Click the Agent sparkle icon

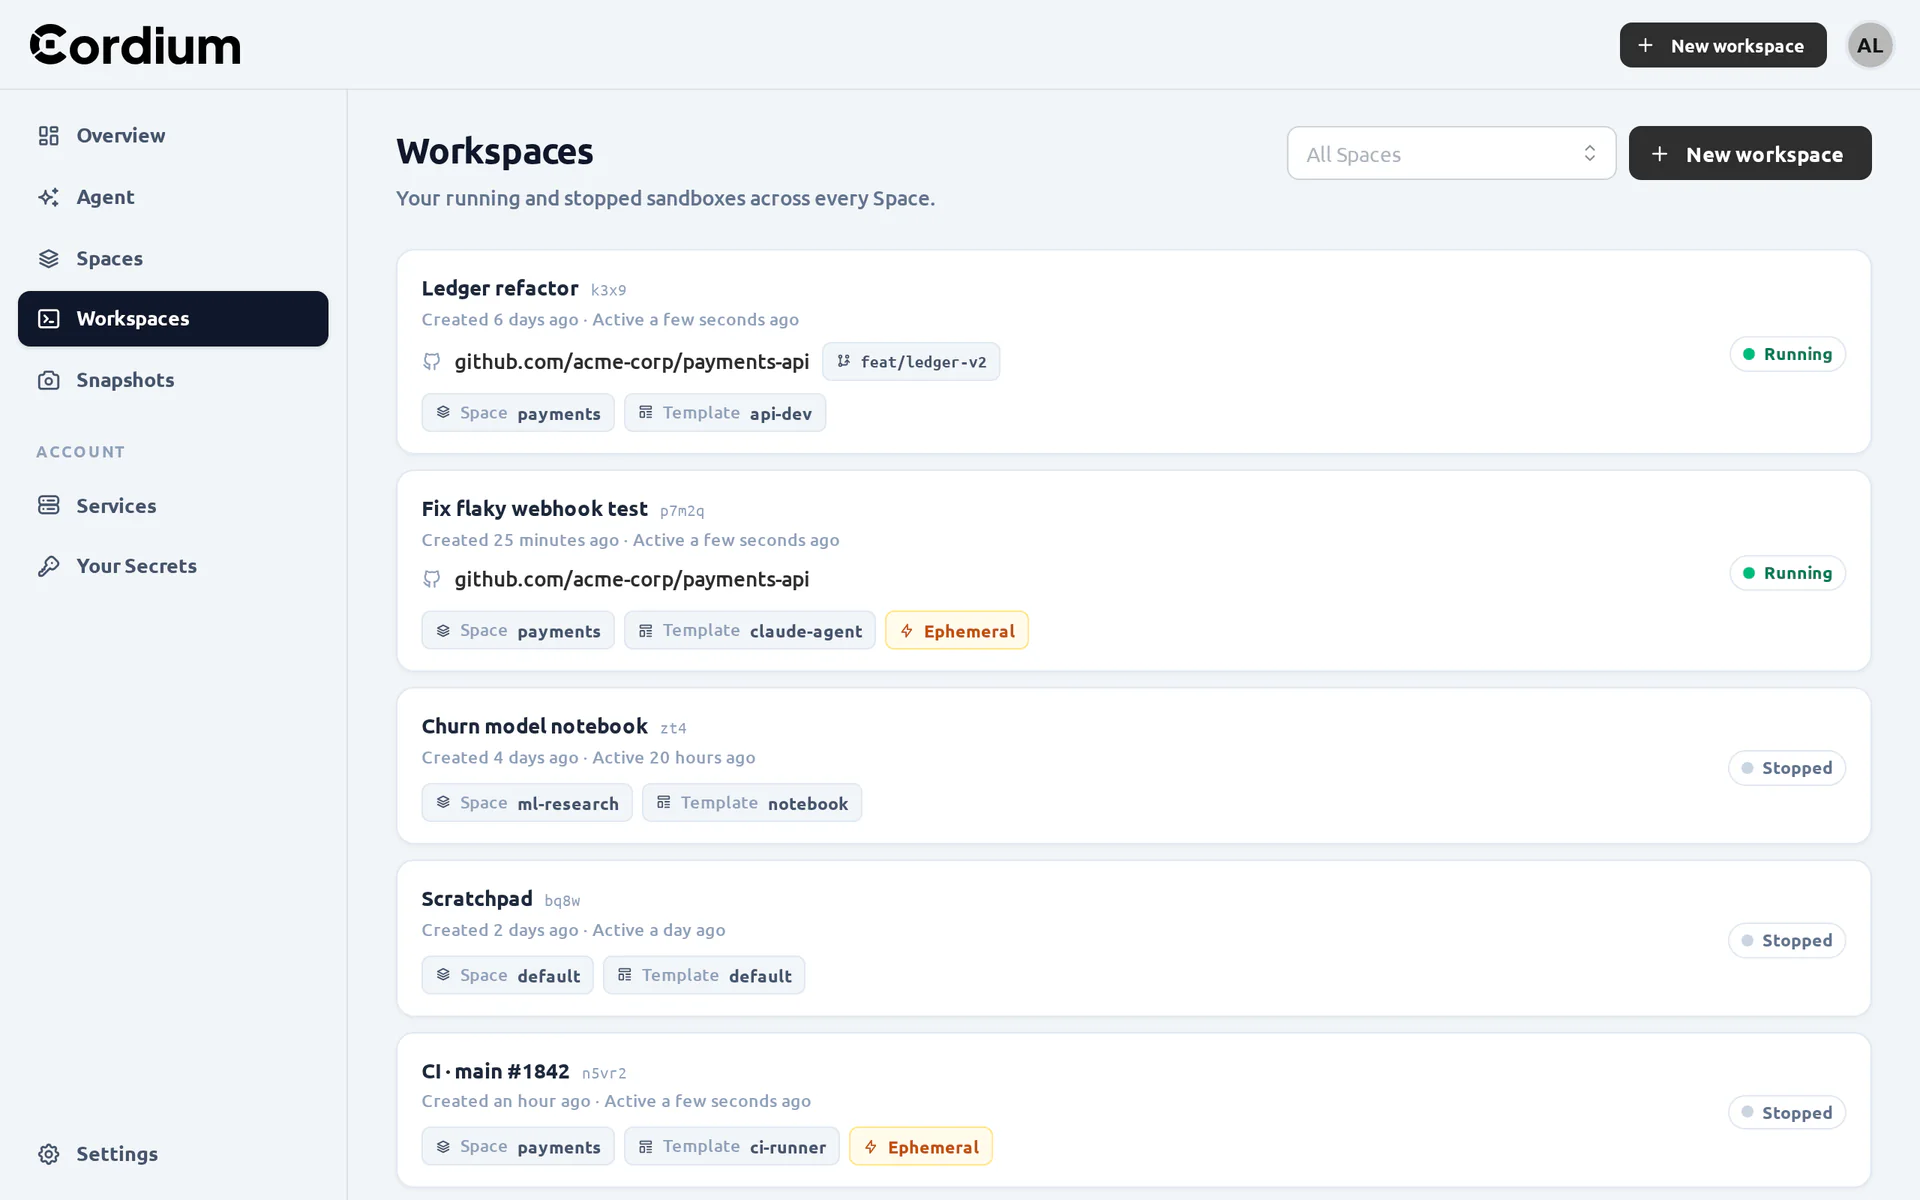tap(48, 197)
